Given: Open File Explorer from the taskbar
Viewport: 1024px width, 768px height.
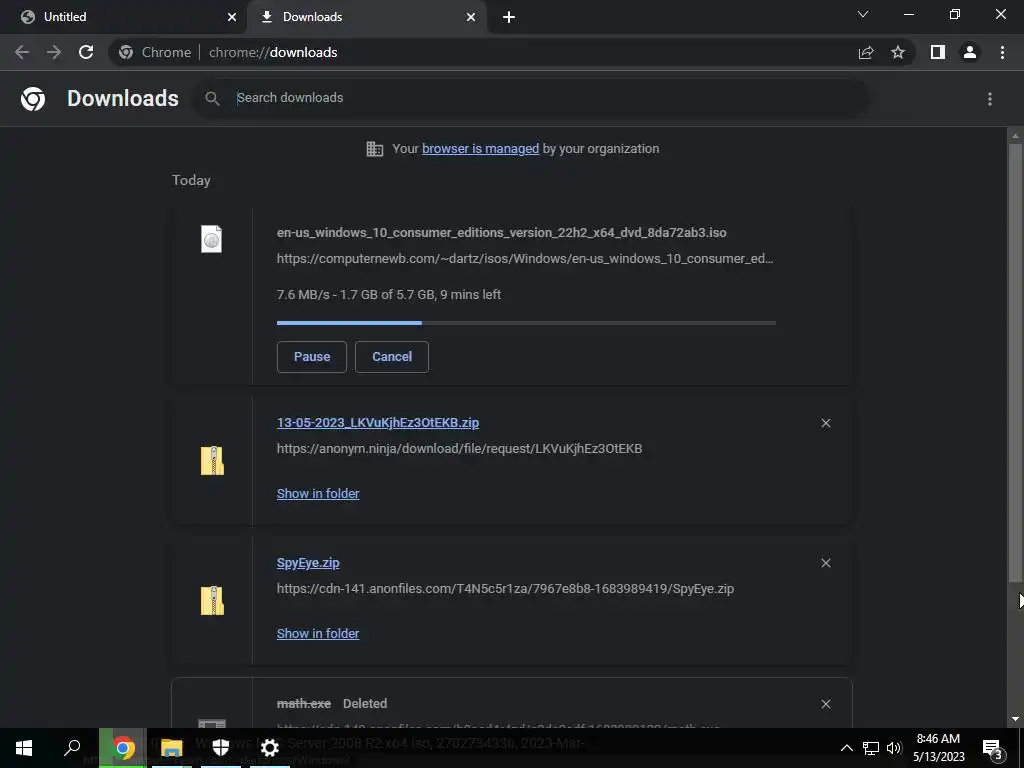Looking at the screenshot, I should point(172,748).
